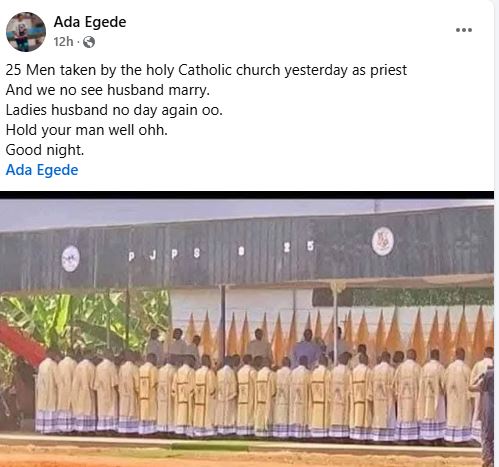Click the text 'Hold your man well ohh.'
Image resolution: width=499 pixels, height=467 pixels.
point(87,130)
